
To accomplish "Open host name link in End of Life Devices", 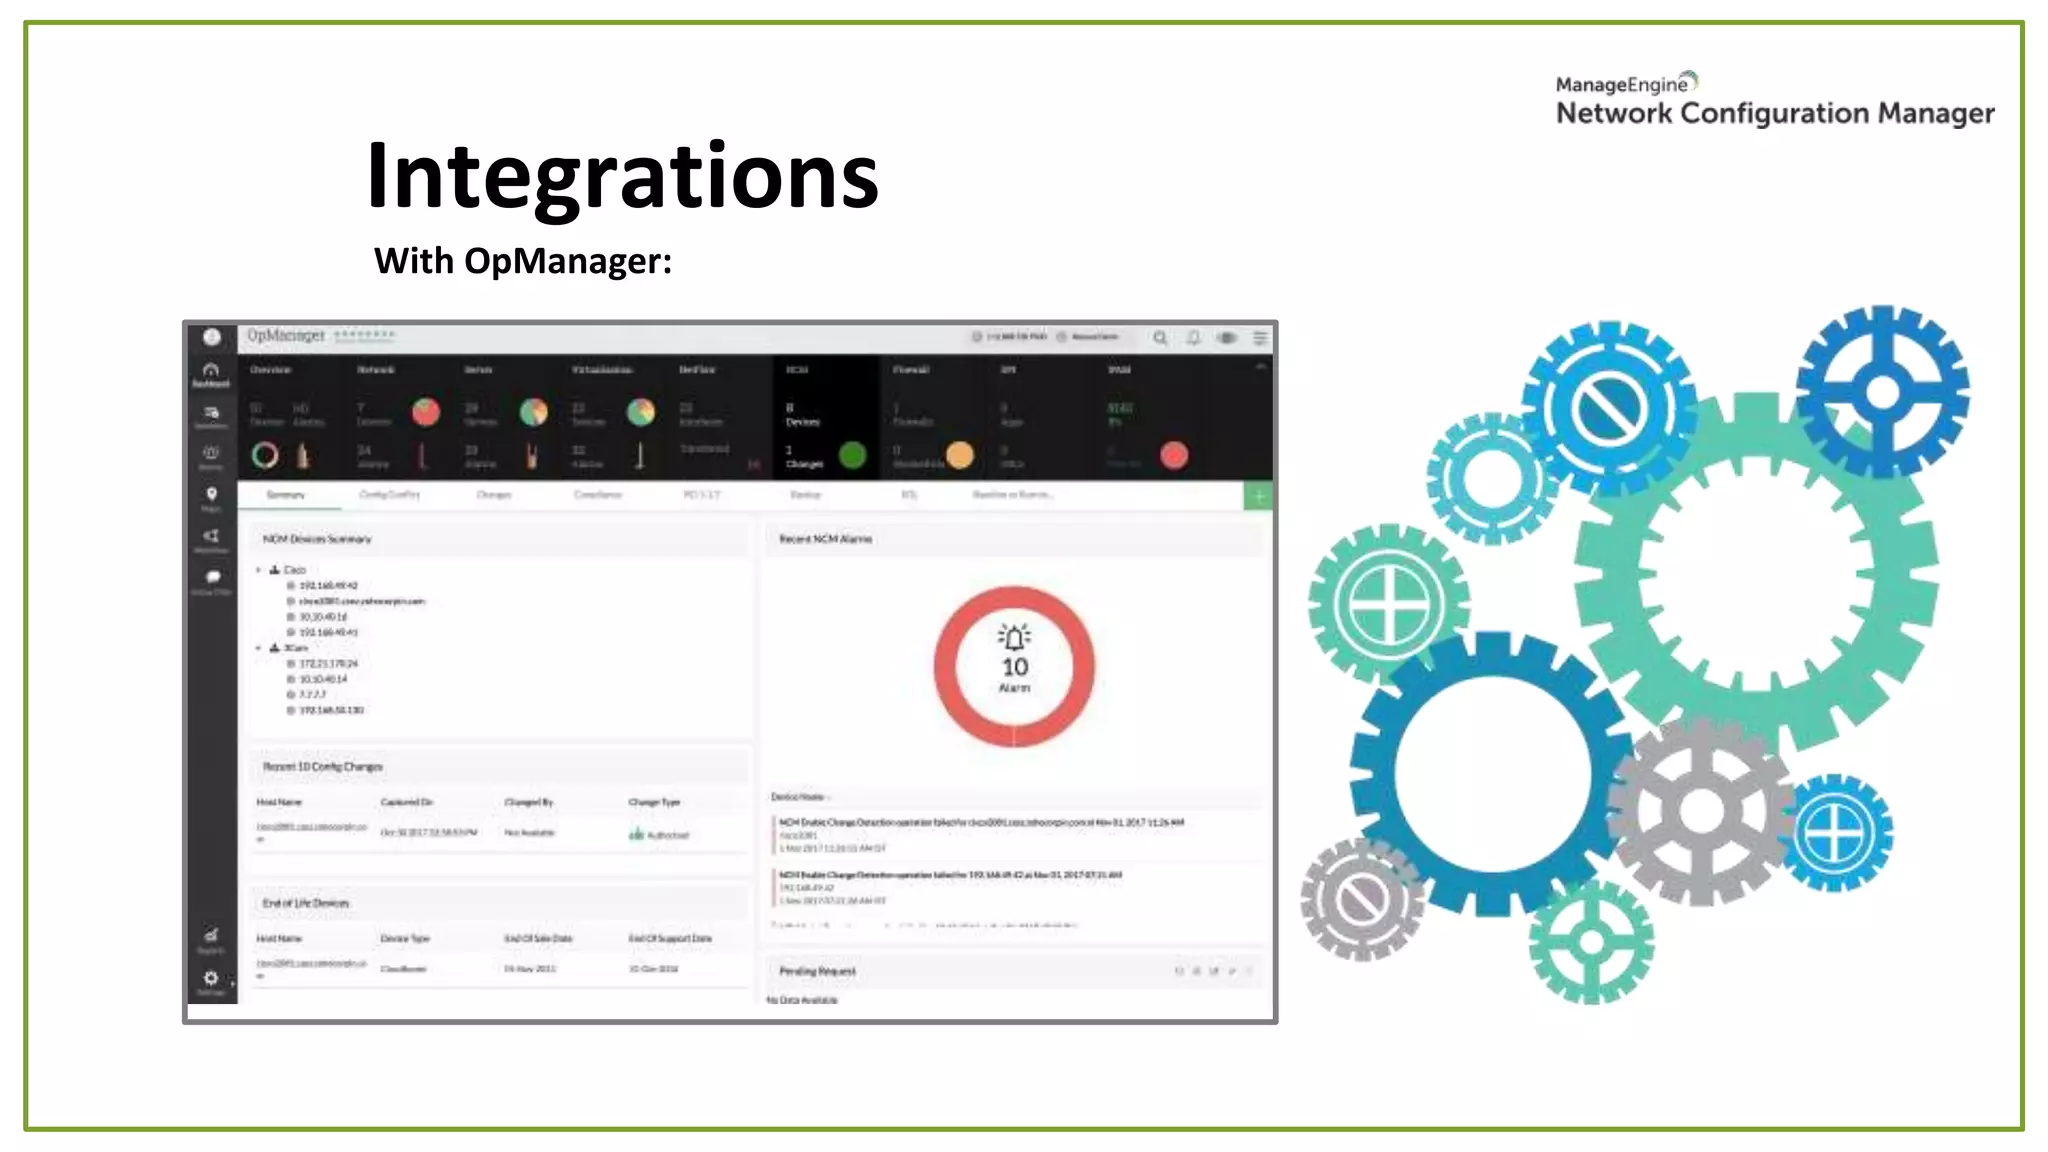I will click(311, 968).
